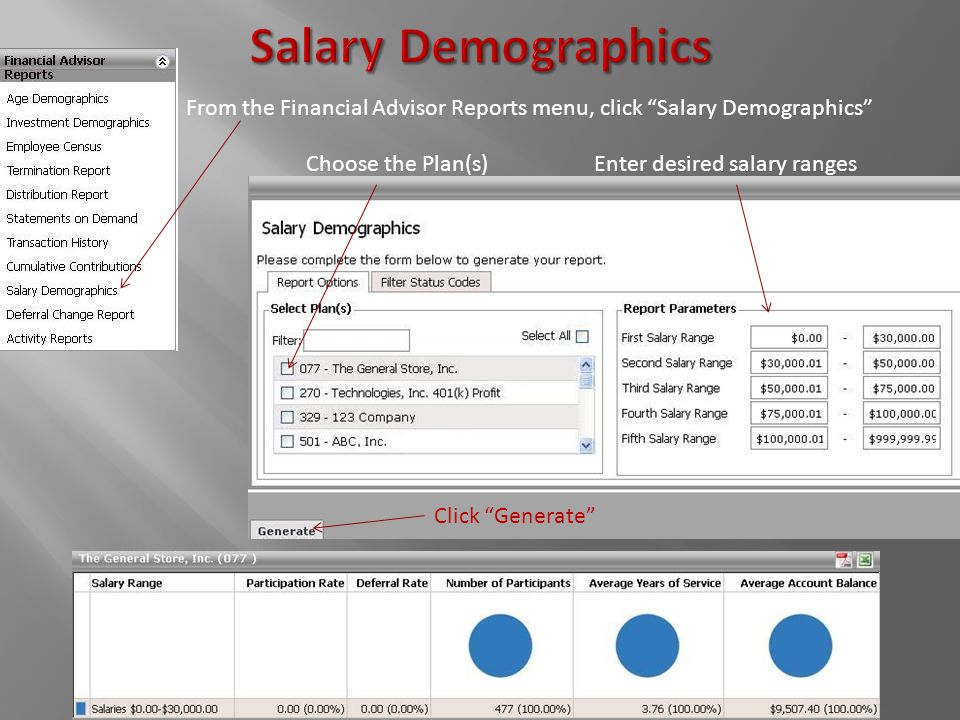Switch to Filter Status Codes tab
960x720 pixels.
tap(430, 282)
